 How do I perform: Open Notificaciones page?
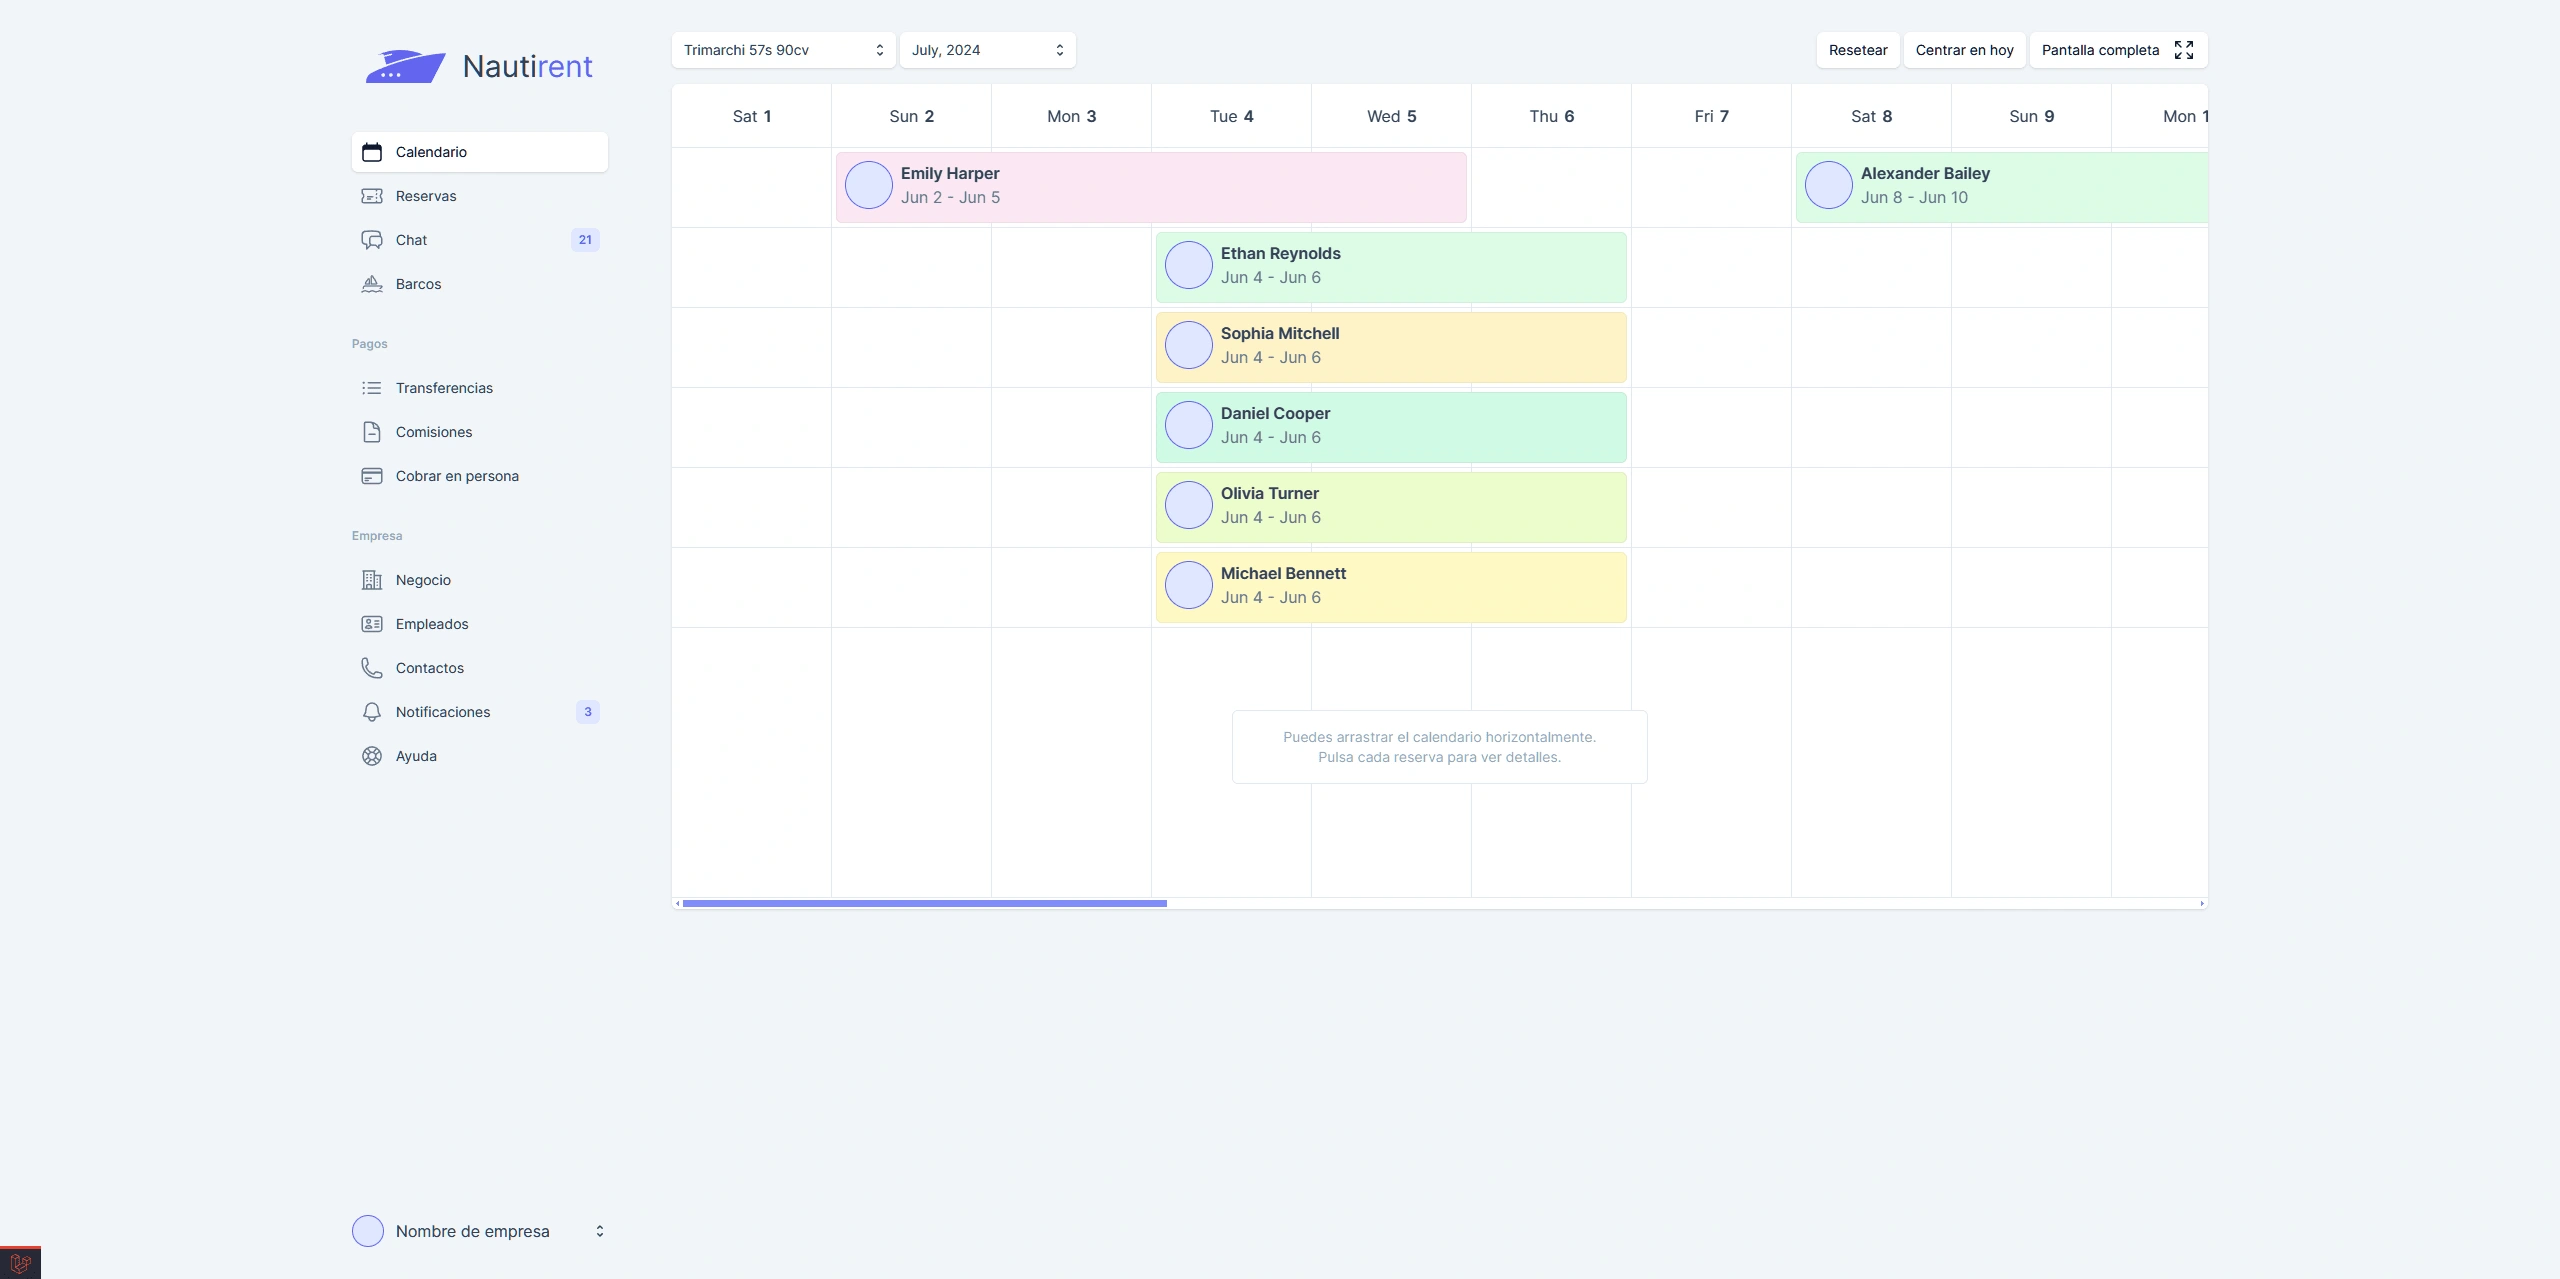[x=480, y=712]
